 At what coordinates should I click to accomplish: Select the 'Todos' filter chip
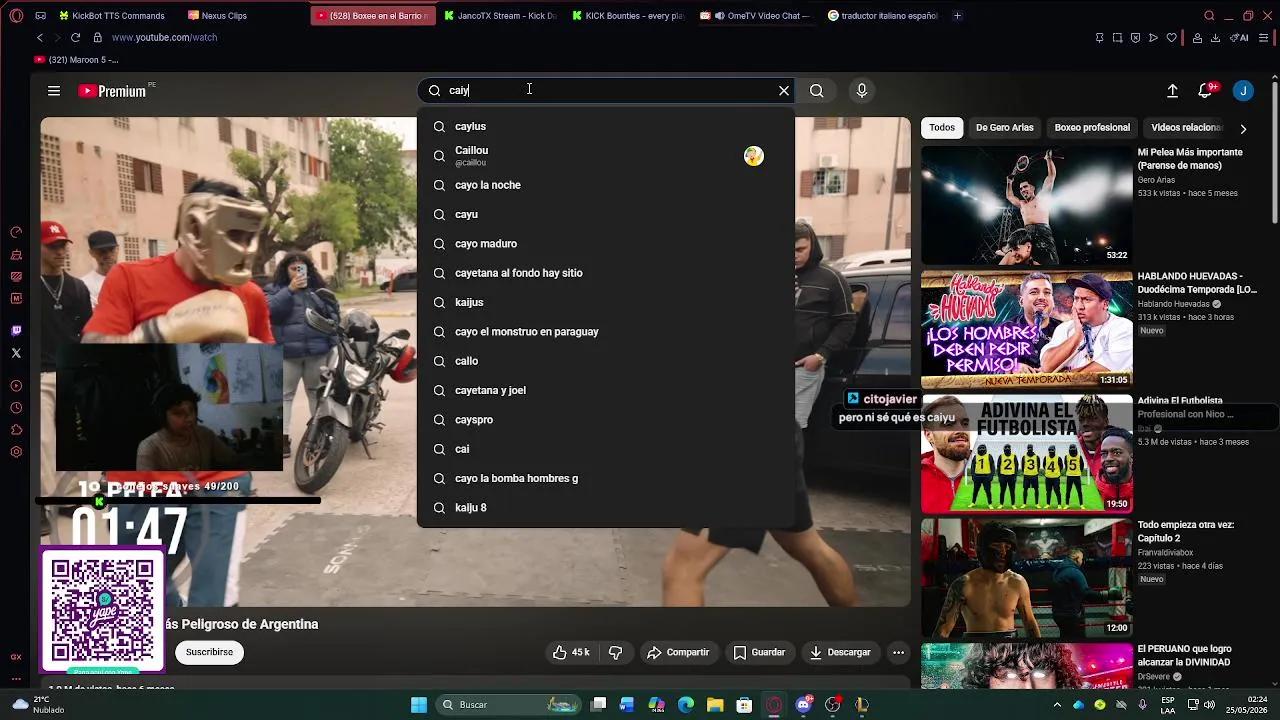pyautogui.click(x=942, y=128)
